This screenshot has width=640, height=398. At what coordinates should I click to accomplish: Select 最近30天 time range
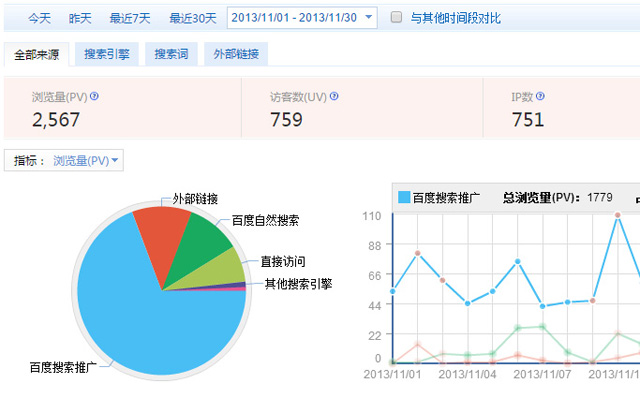click(193, 18)
